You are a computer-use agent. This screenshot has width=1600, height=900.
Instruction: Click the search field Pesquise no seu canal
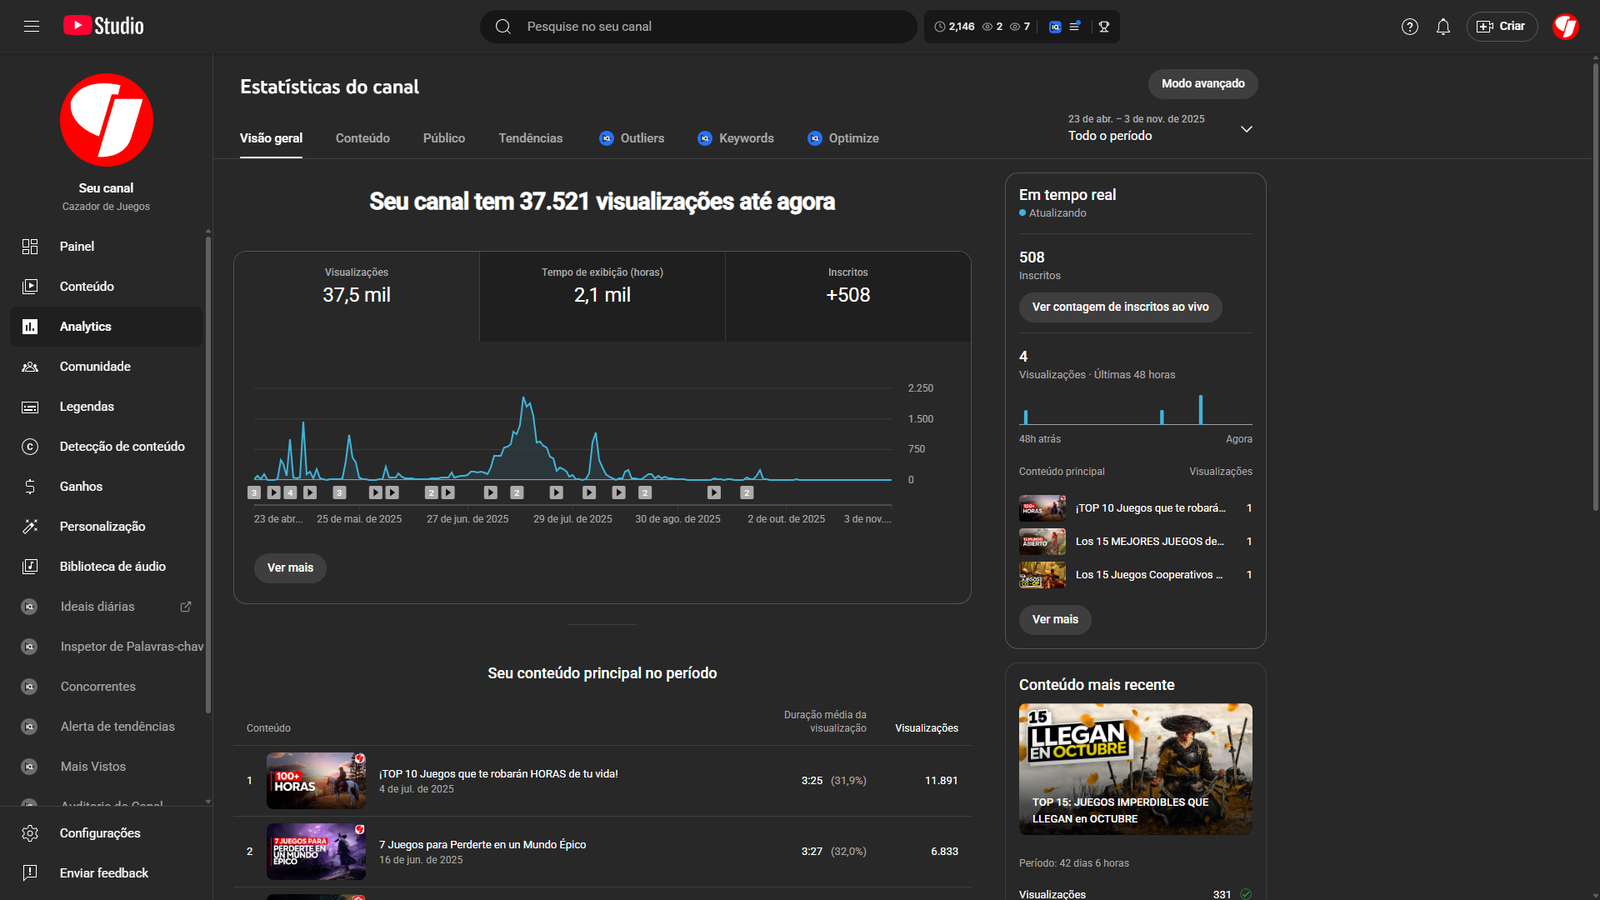click(x=700, y=27)
